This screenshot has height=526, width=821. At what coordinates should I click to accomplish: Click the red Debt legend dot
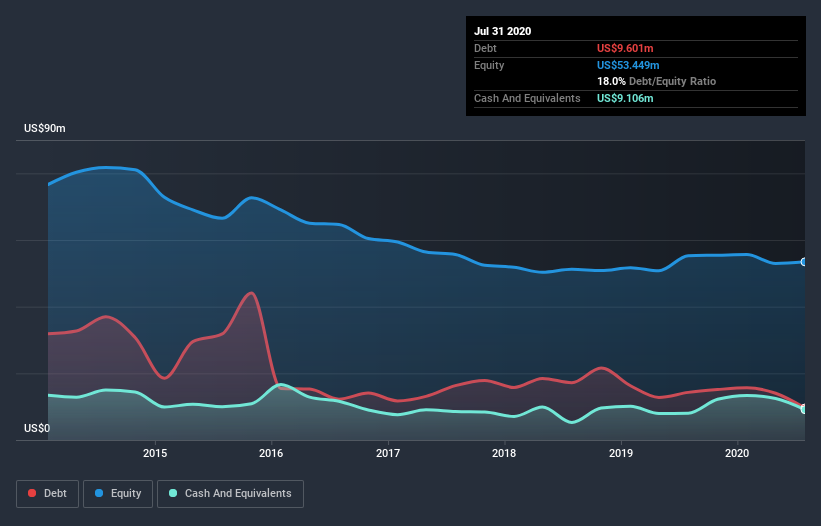32,493
